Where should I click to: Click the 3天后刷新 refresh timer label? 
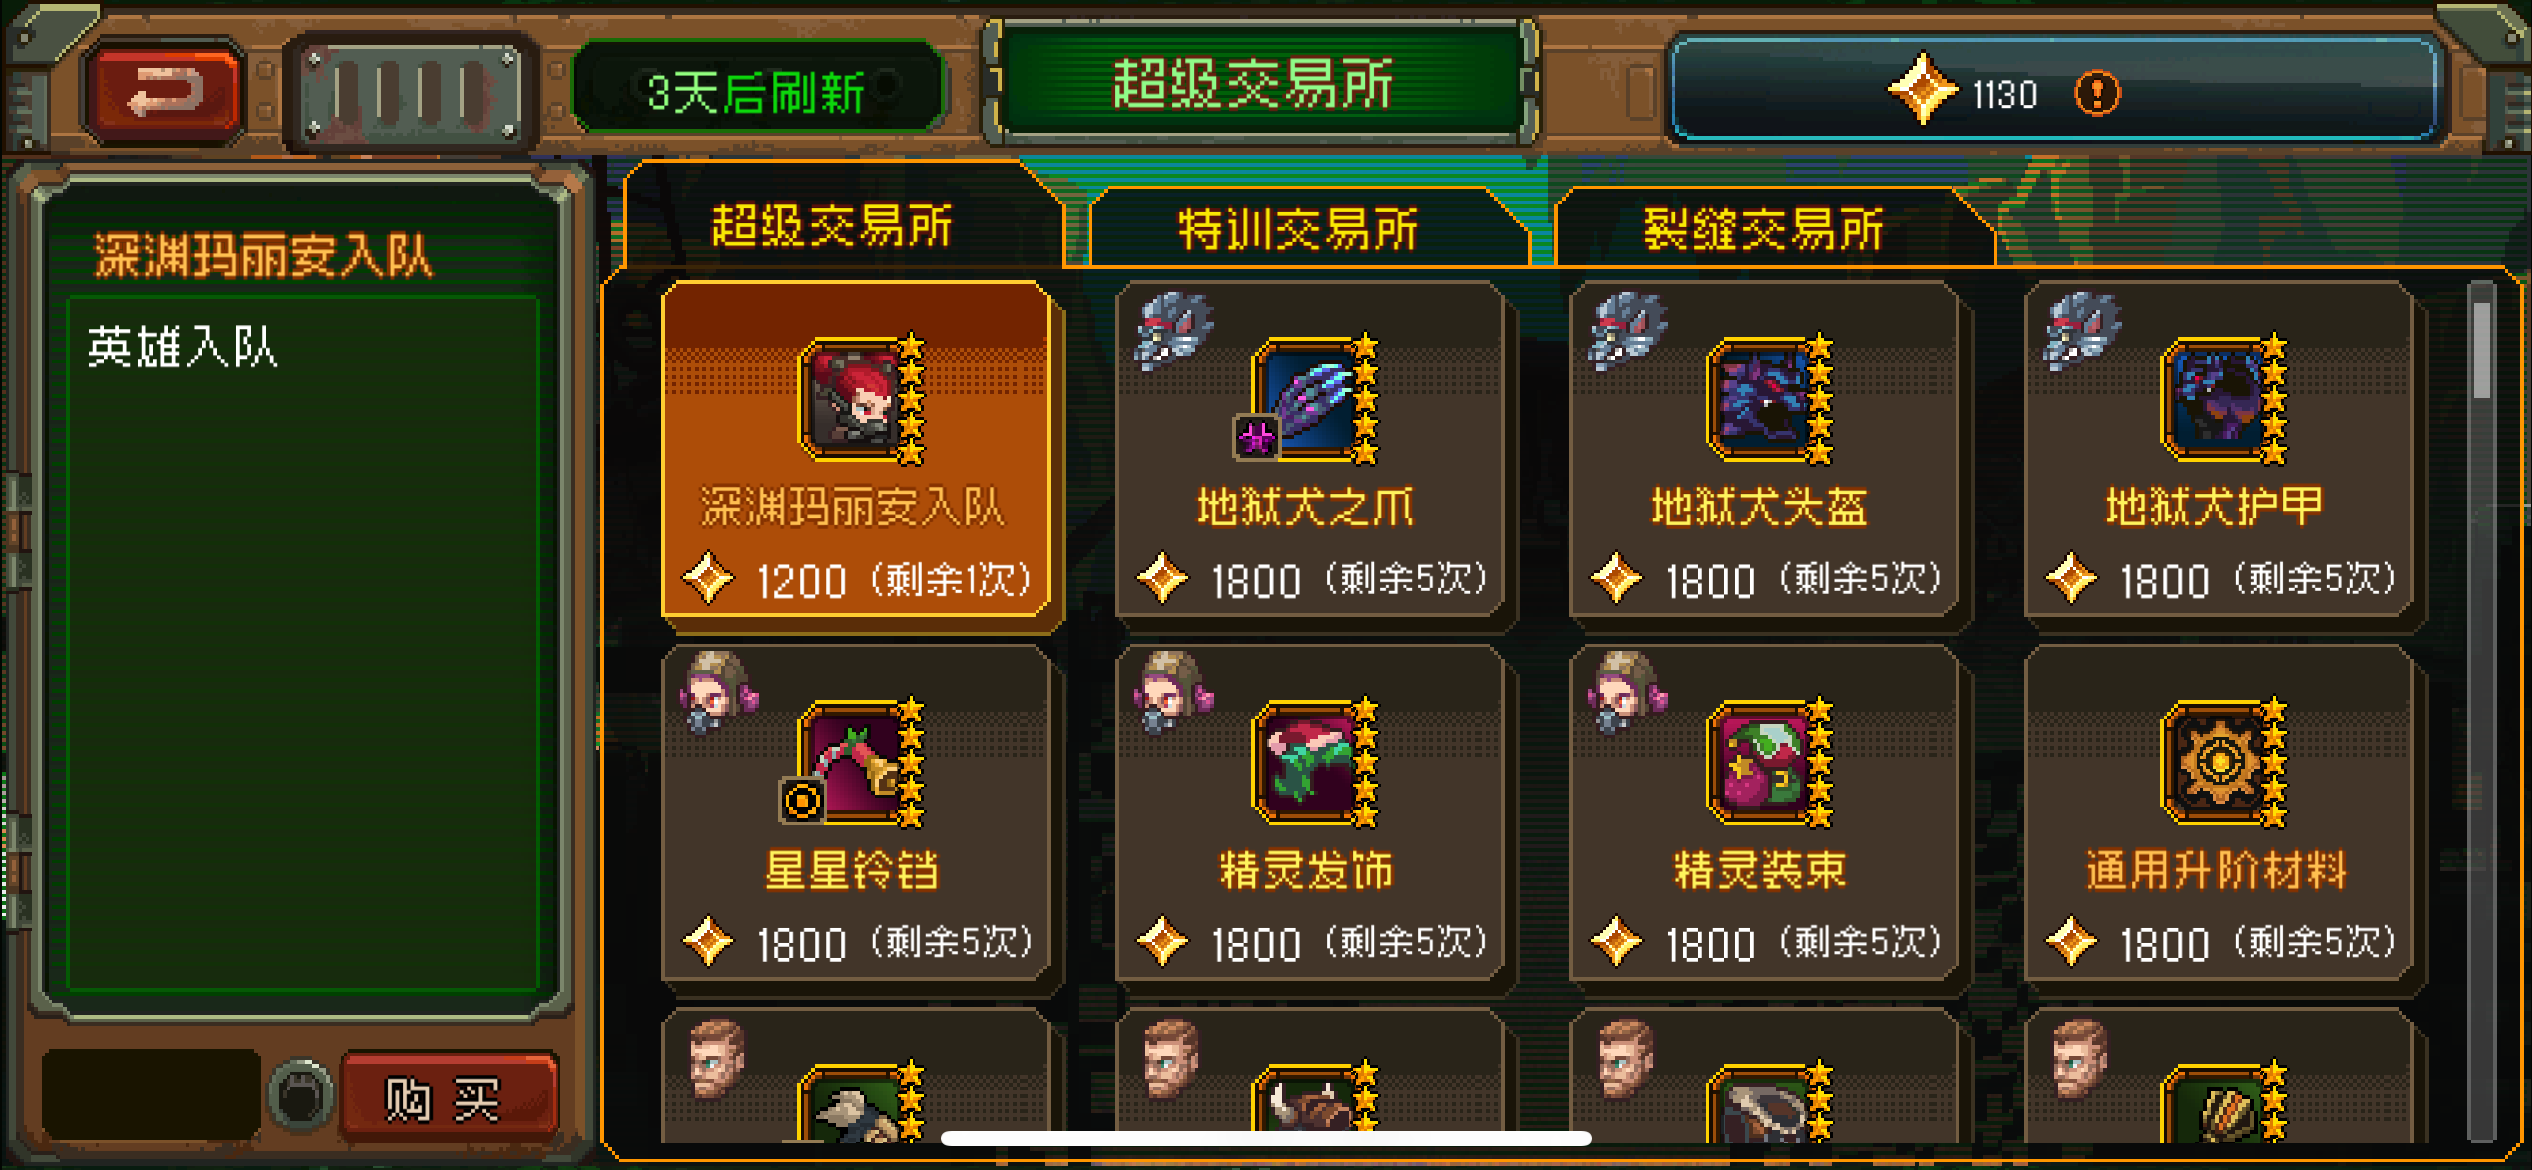tap(757, 94)
